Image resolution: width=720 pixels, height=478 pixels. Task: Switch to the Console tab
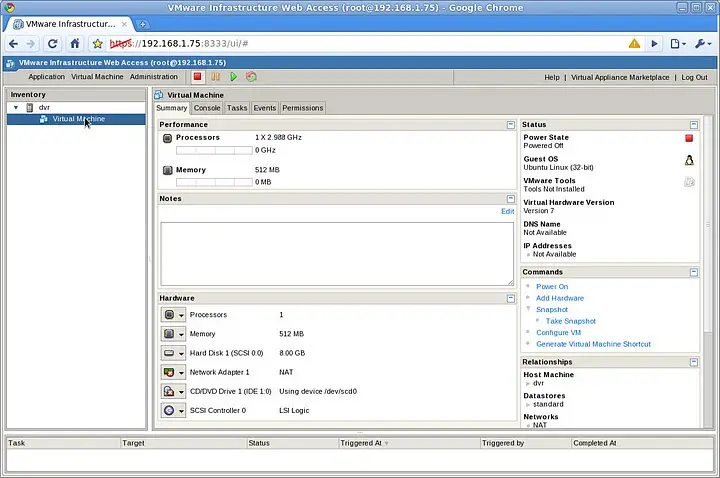click(x=207, y=108)
